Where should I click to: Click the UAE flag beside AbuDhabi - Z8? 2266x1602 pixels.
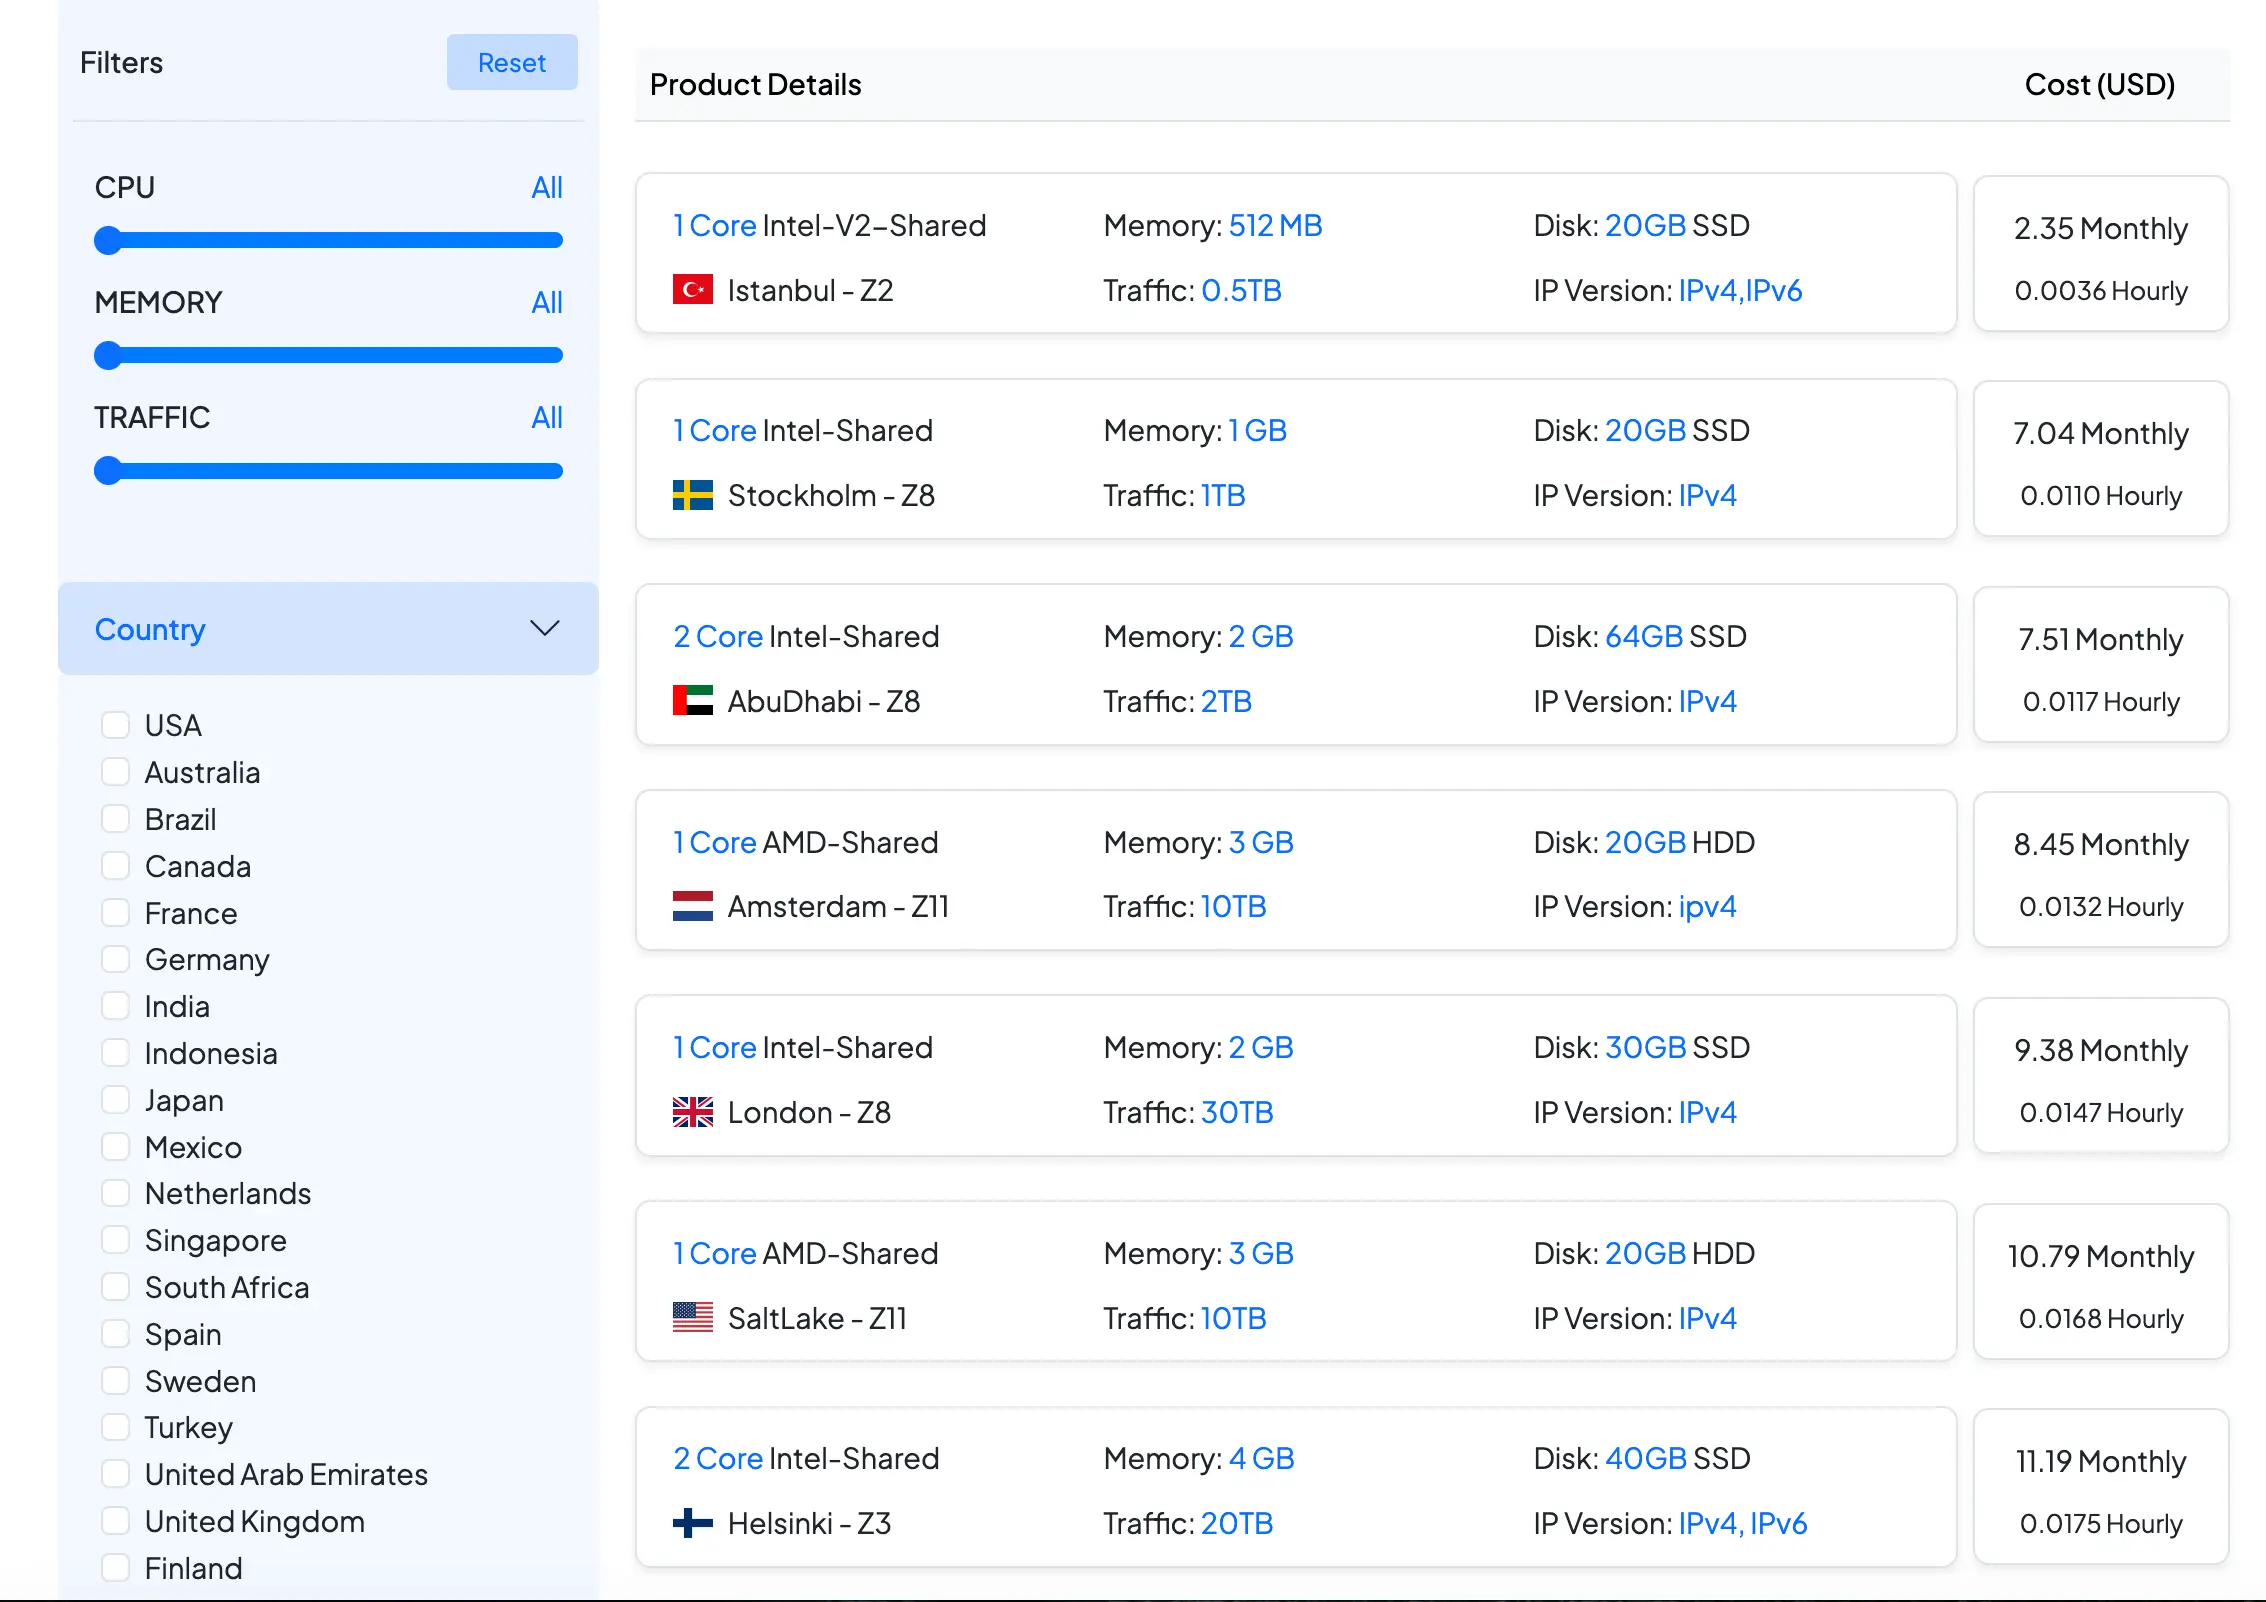(x=692, y=701)
